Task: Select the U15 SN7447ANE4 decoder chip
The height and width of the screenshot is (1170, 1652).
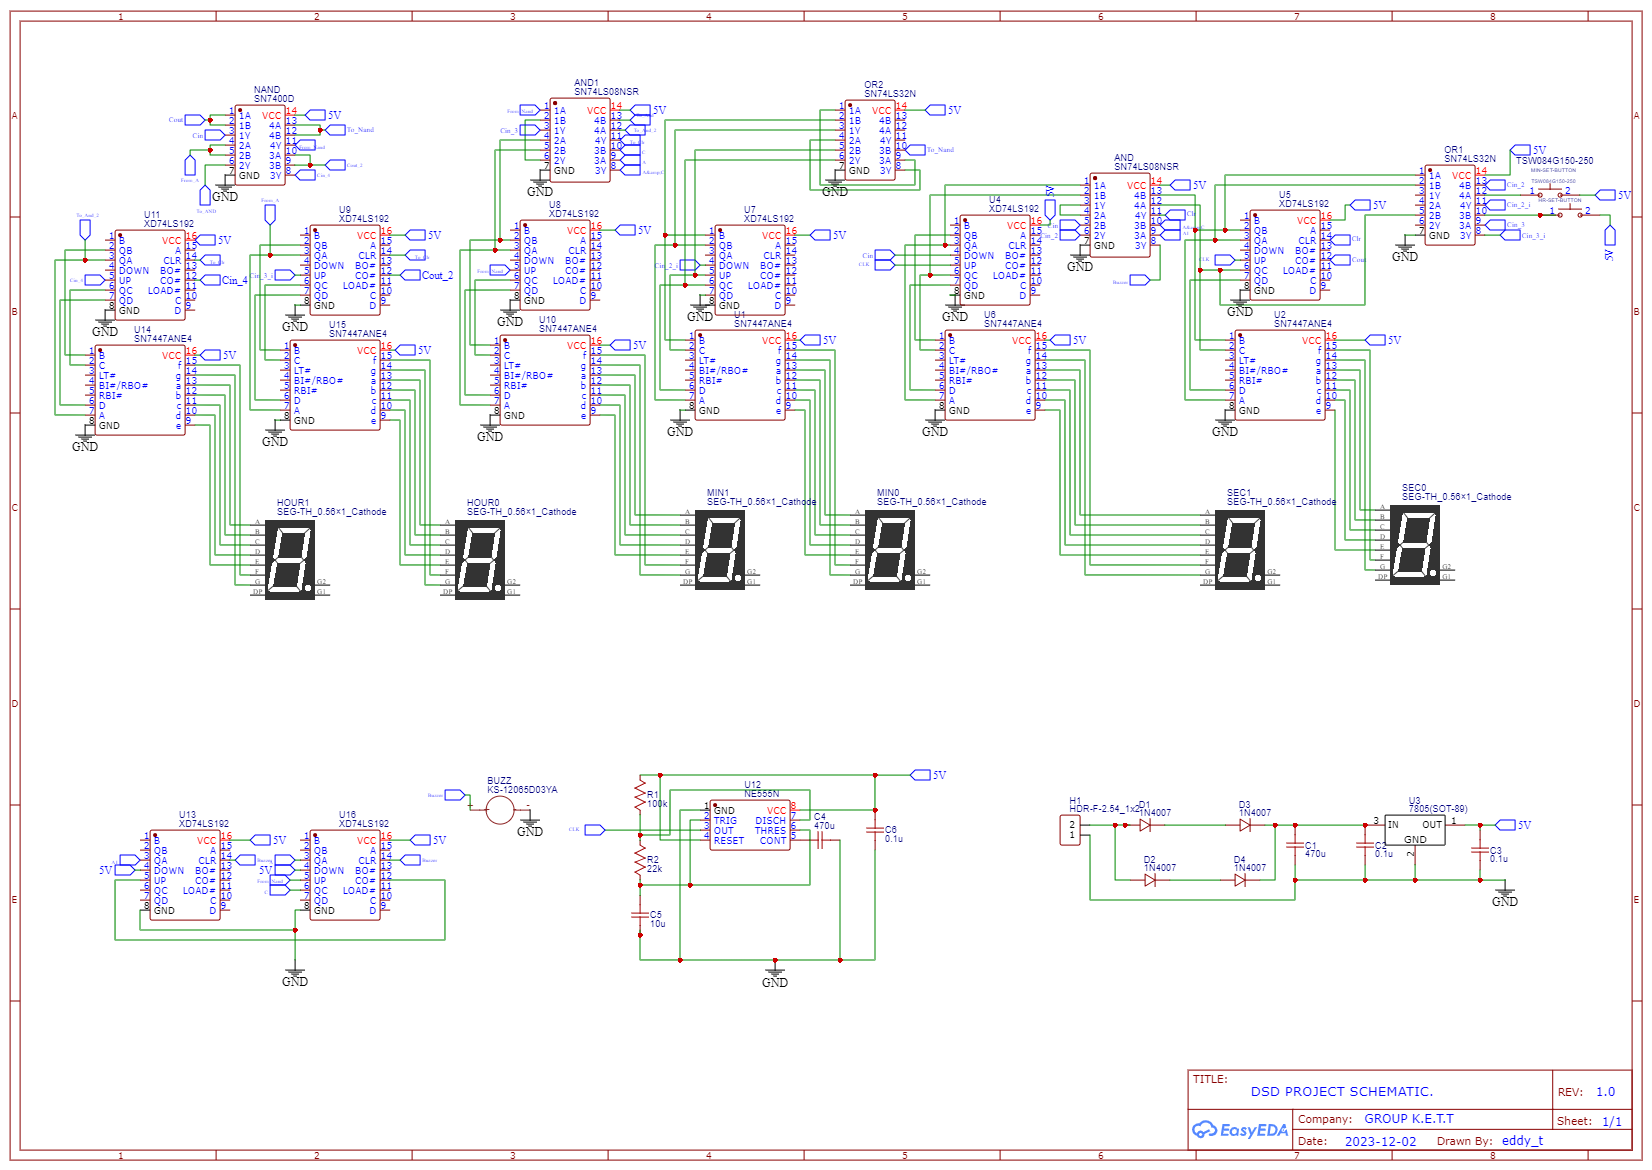Action: [335, 385]
